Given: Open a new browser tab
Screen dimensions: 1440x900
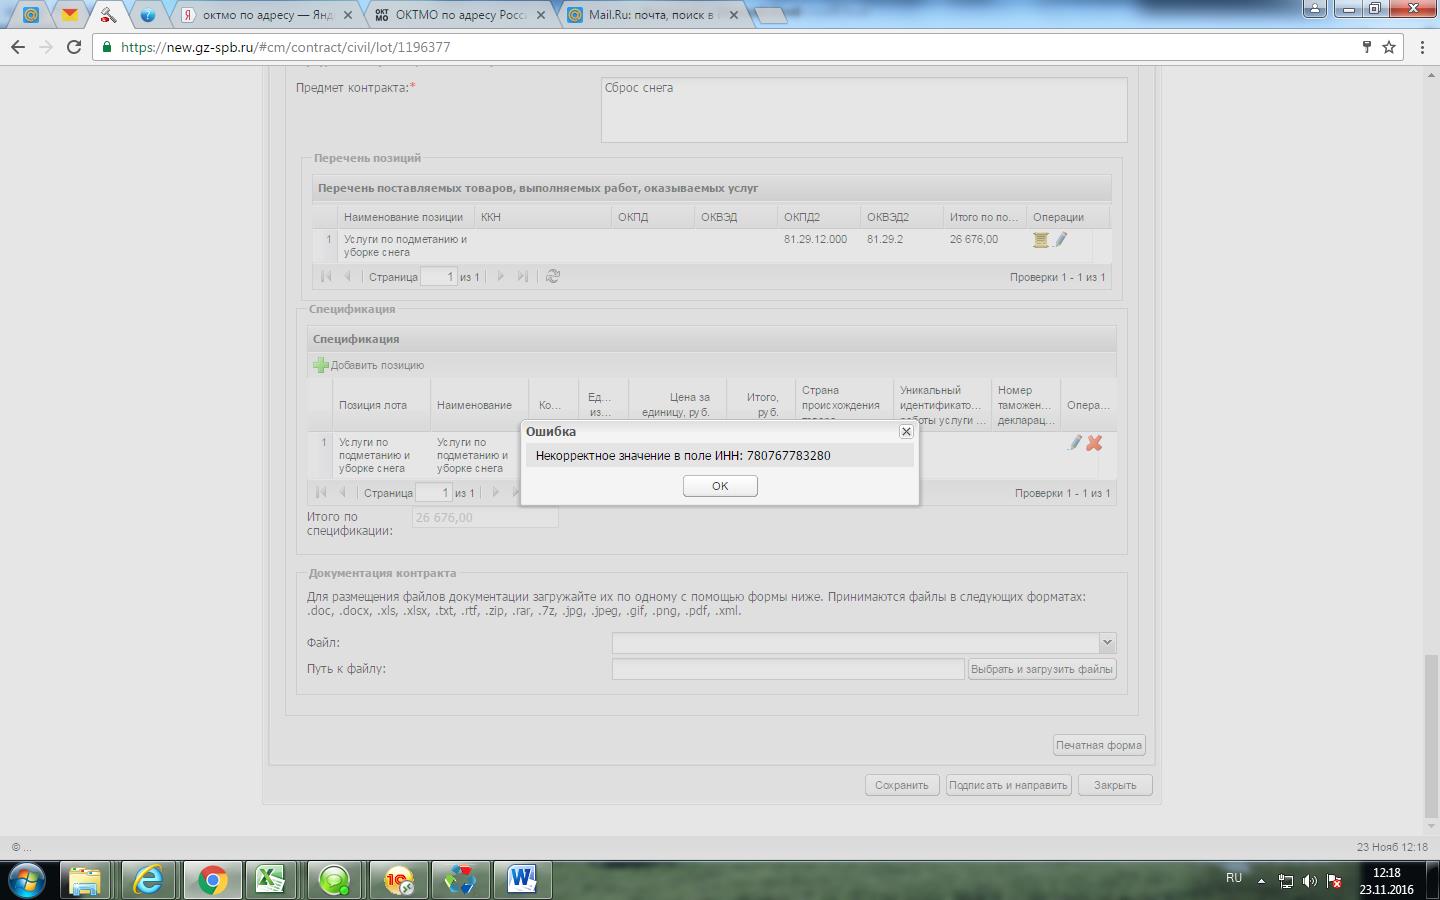Looking at the screenshot, I should tap(770, 15).
